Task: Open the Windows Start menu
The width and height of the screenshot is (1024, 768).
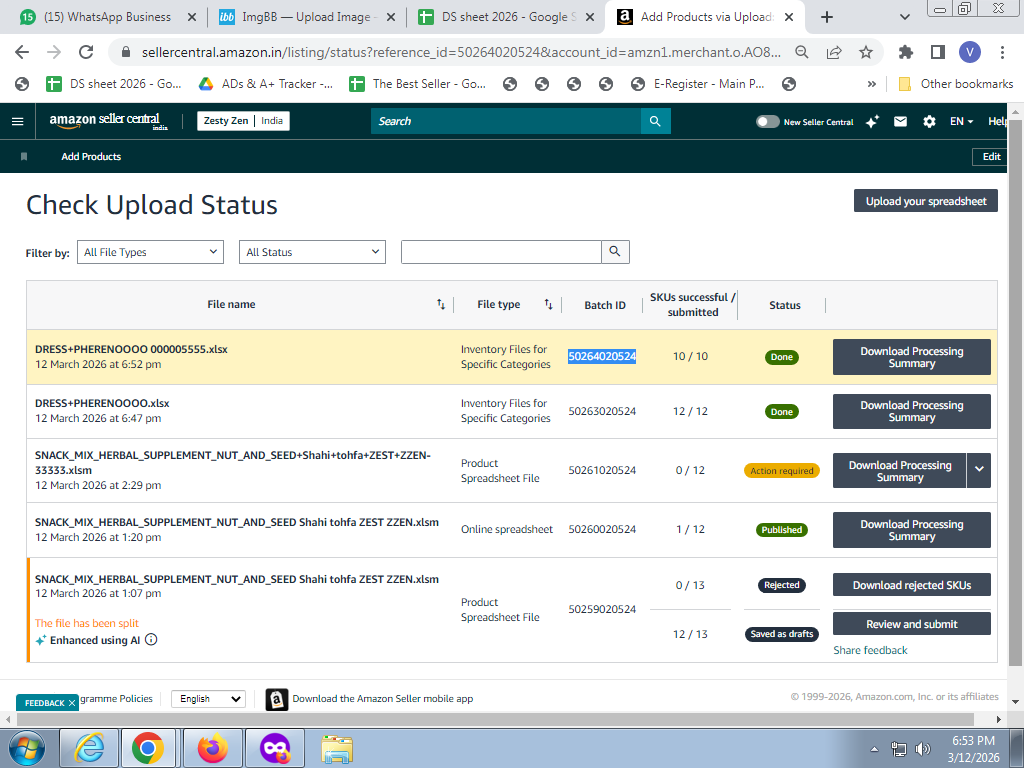Action: (27, 748)
